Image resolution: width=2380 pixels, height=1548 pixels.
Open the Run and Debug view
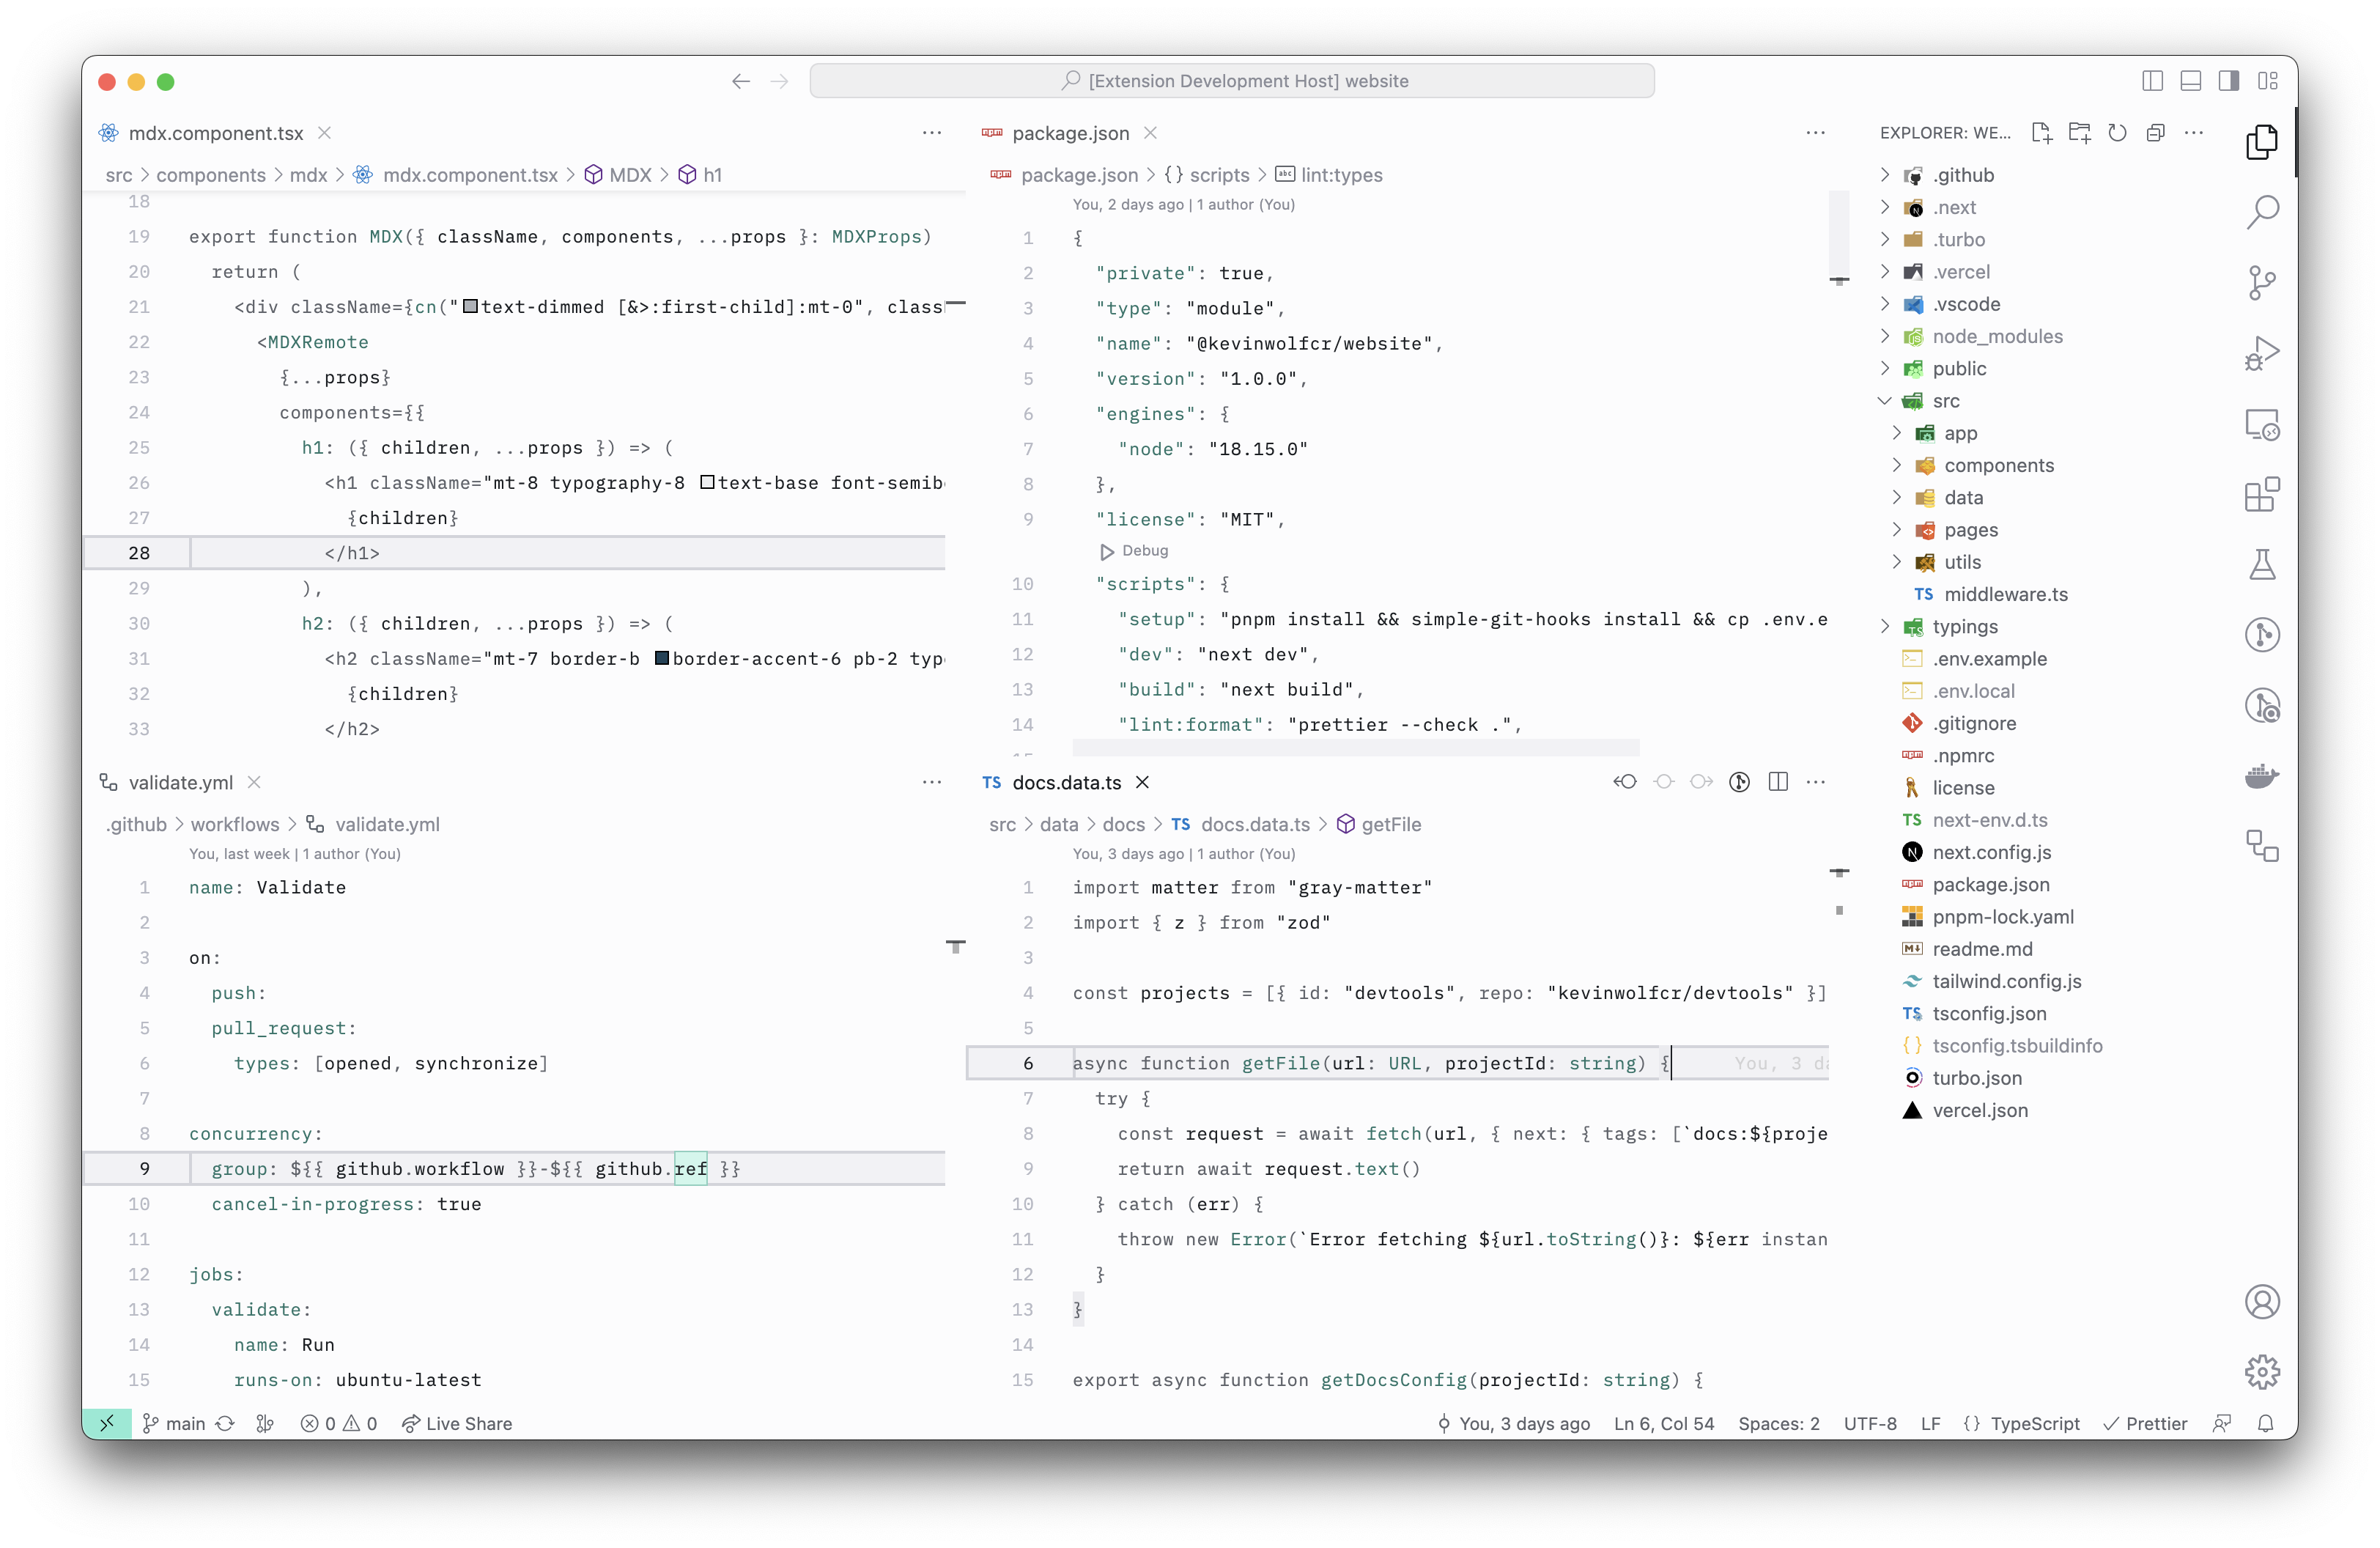(x=2261, y=354)
